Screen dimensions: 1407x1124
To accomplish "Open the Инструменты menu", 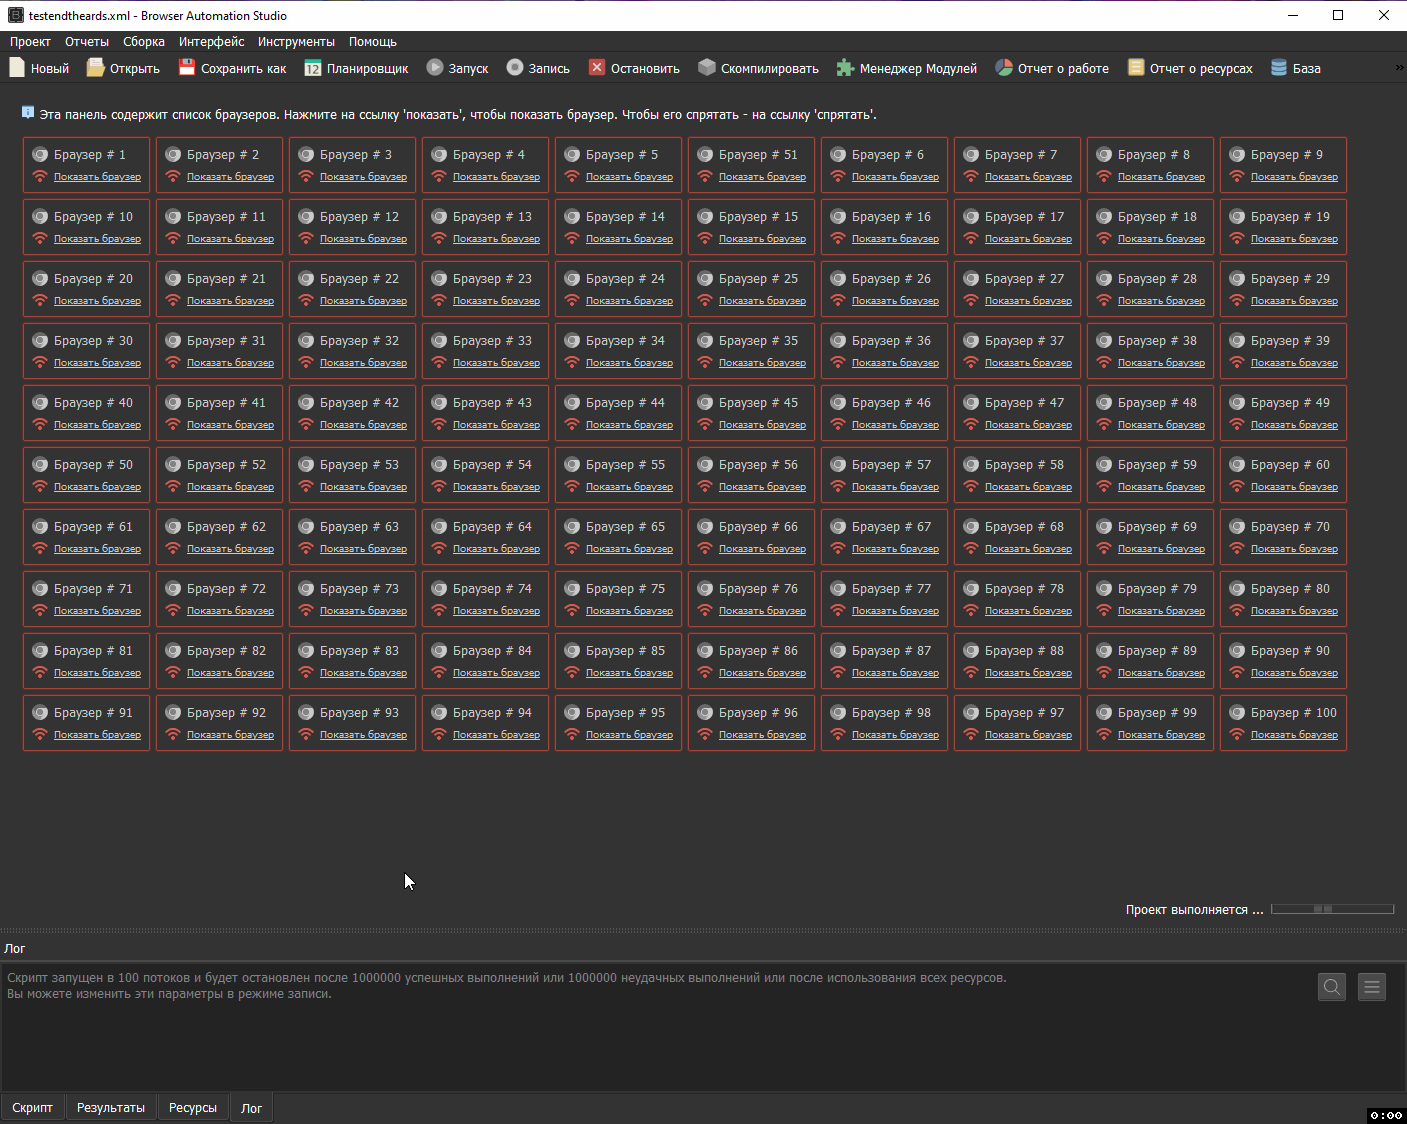I will click(296, 42).
